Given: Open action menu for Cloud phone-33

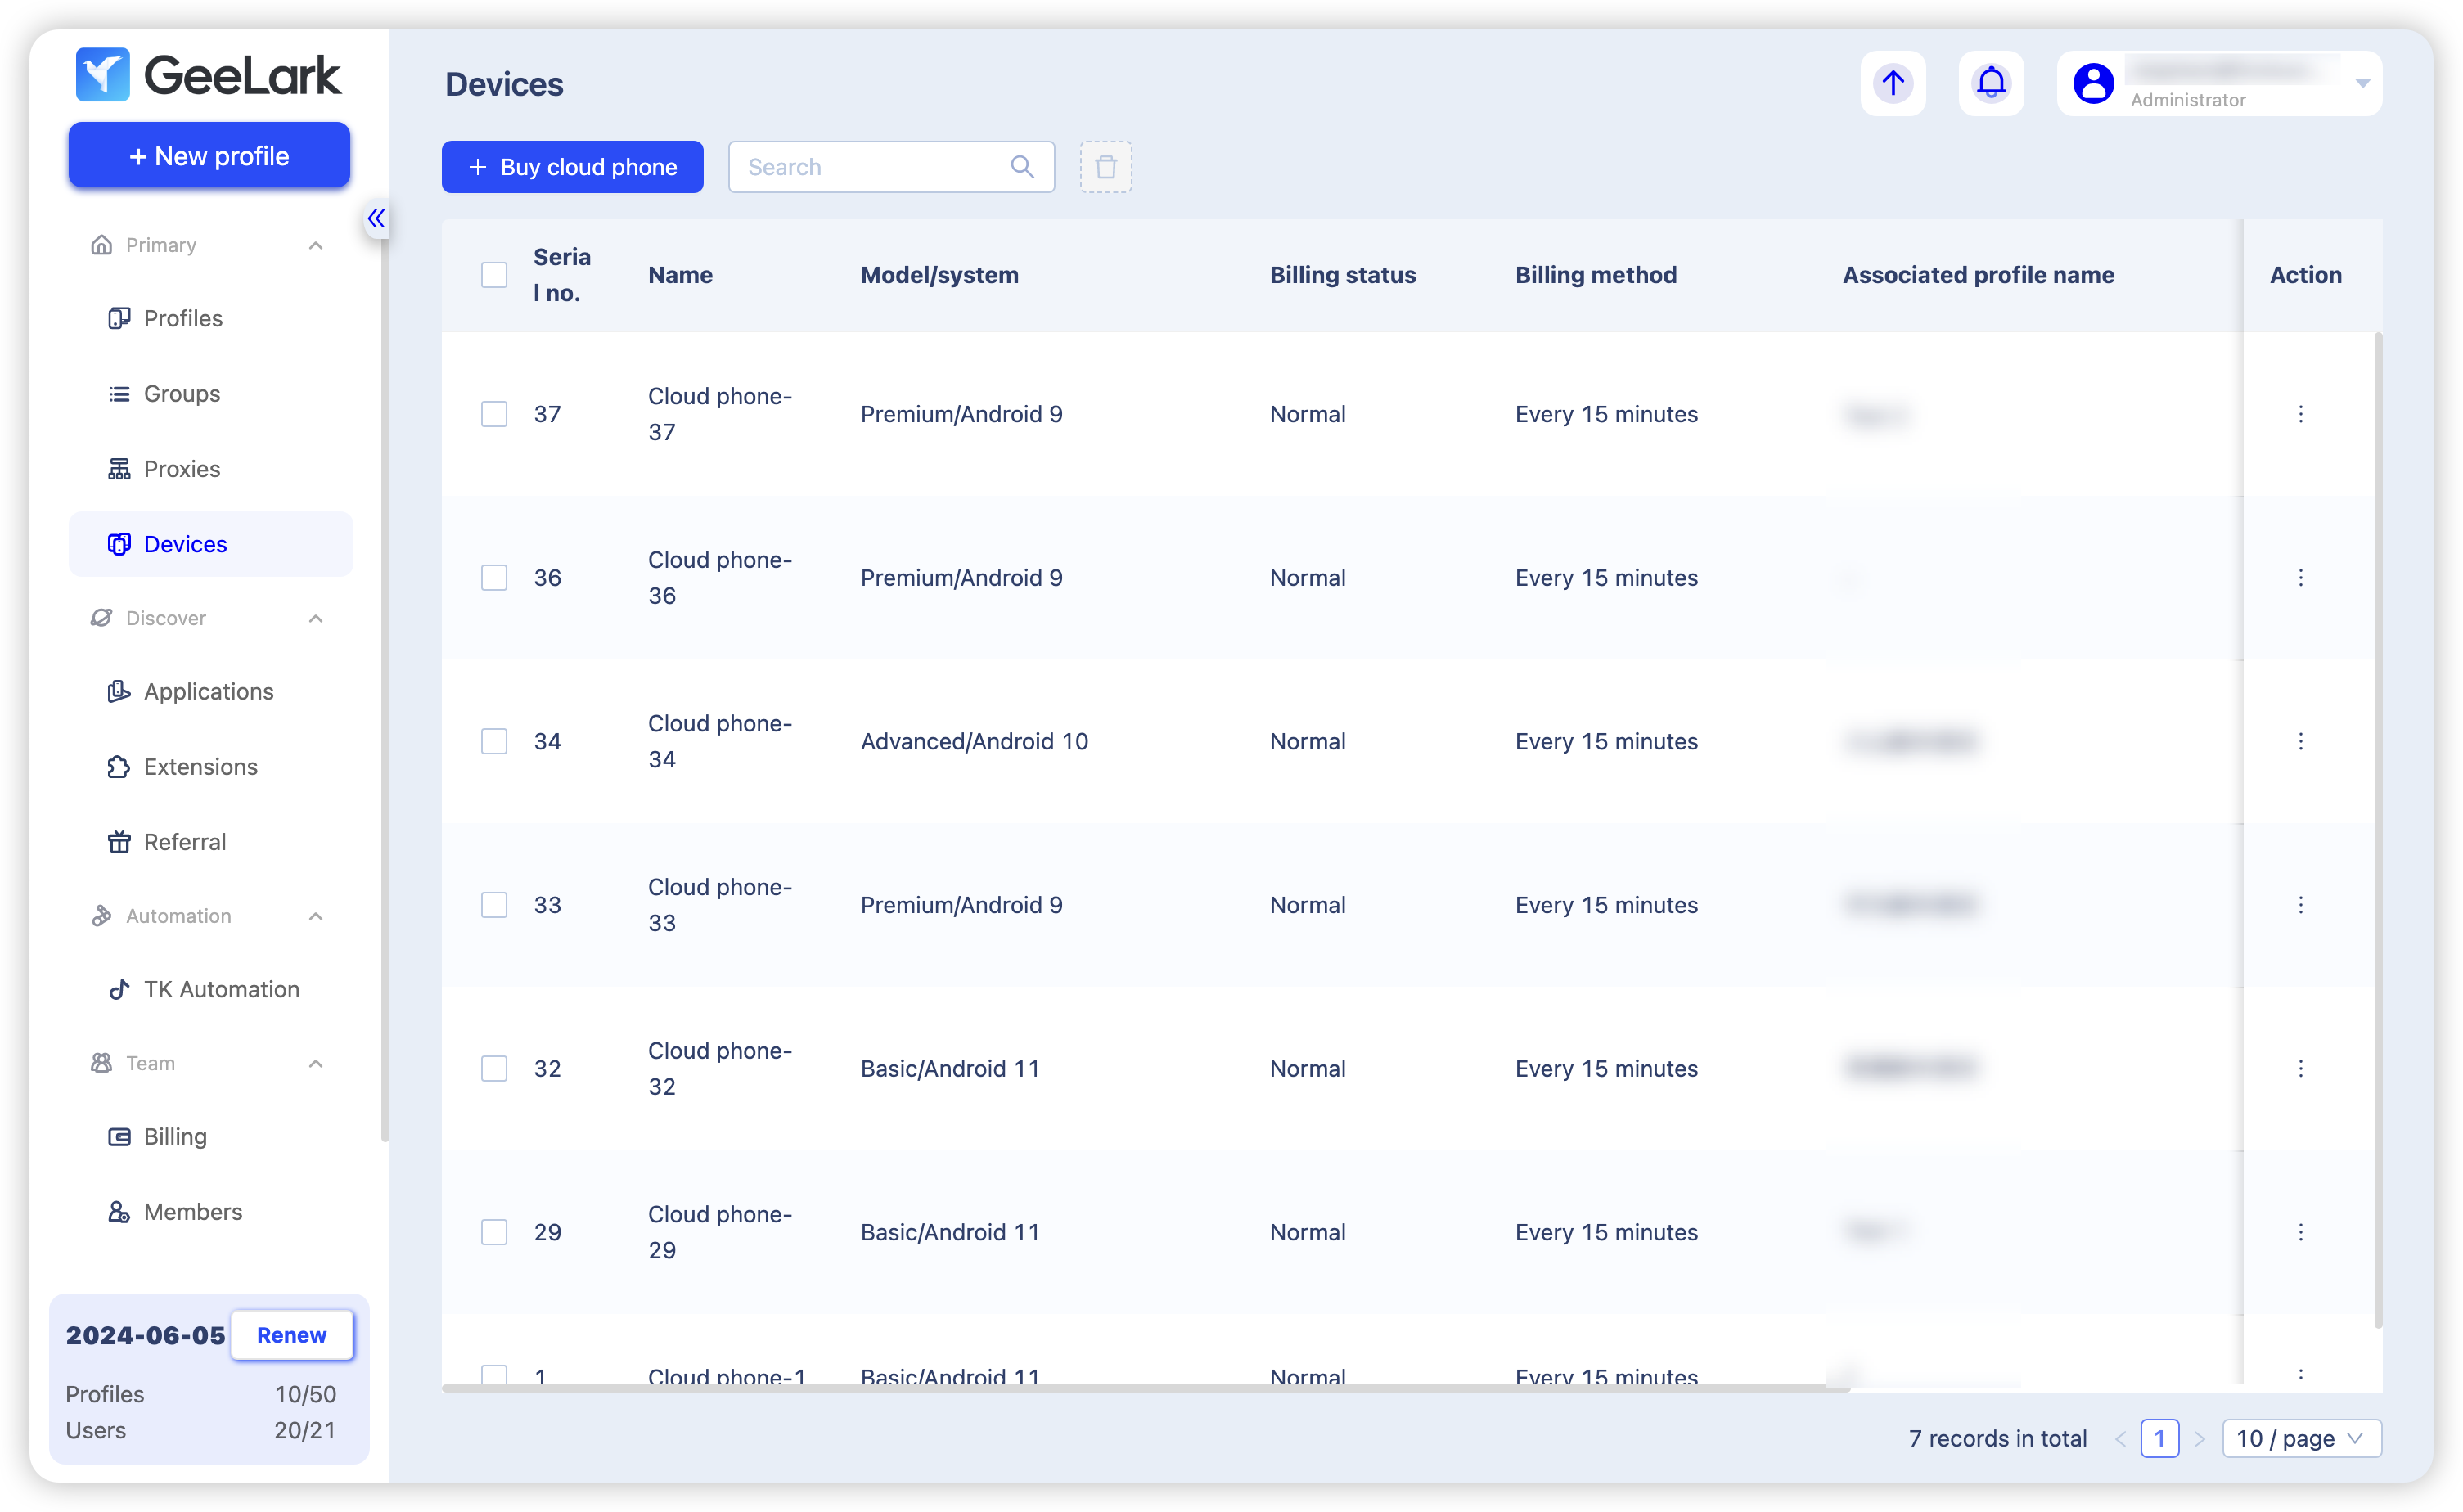Looking at the screenshot, I should pyautogui.click(x=2299, y=905).
